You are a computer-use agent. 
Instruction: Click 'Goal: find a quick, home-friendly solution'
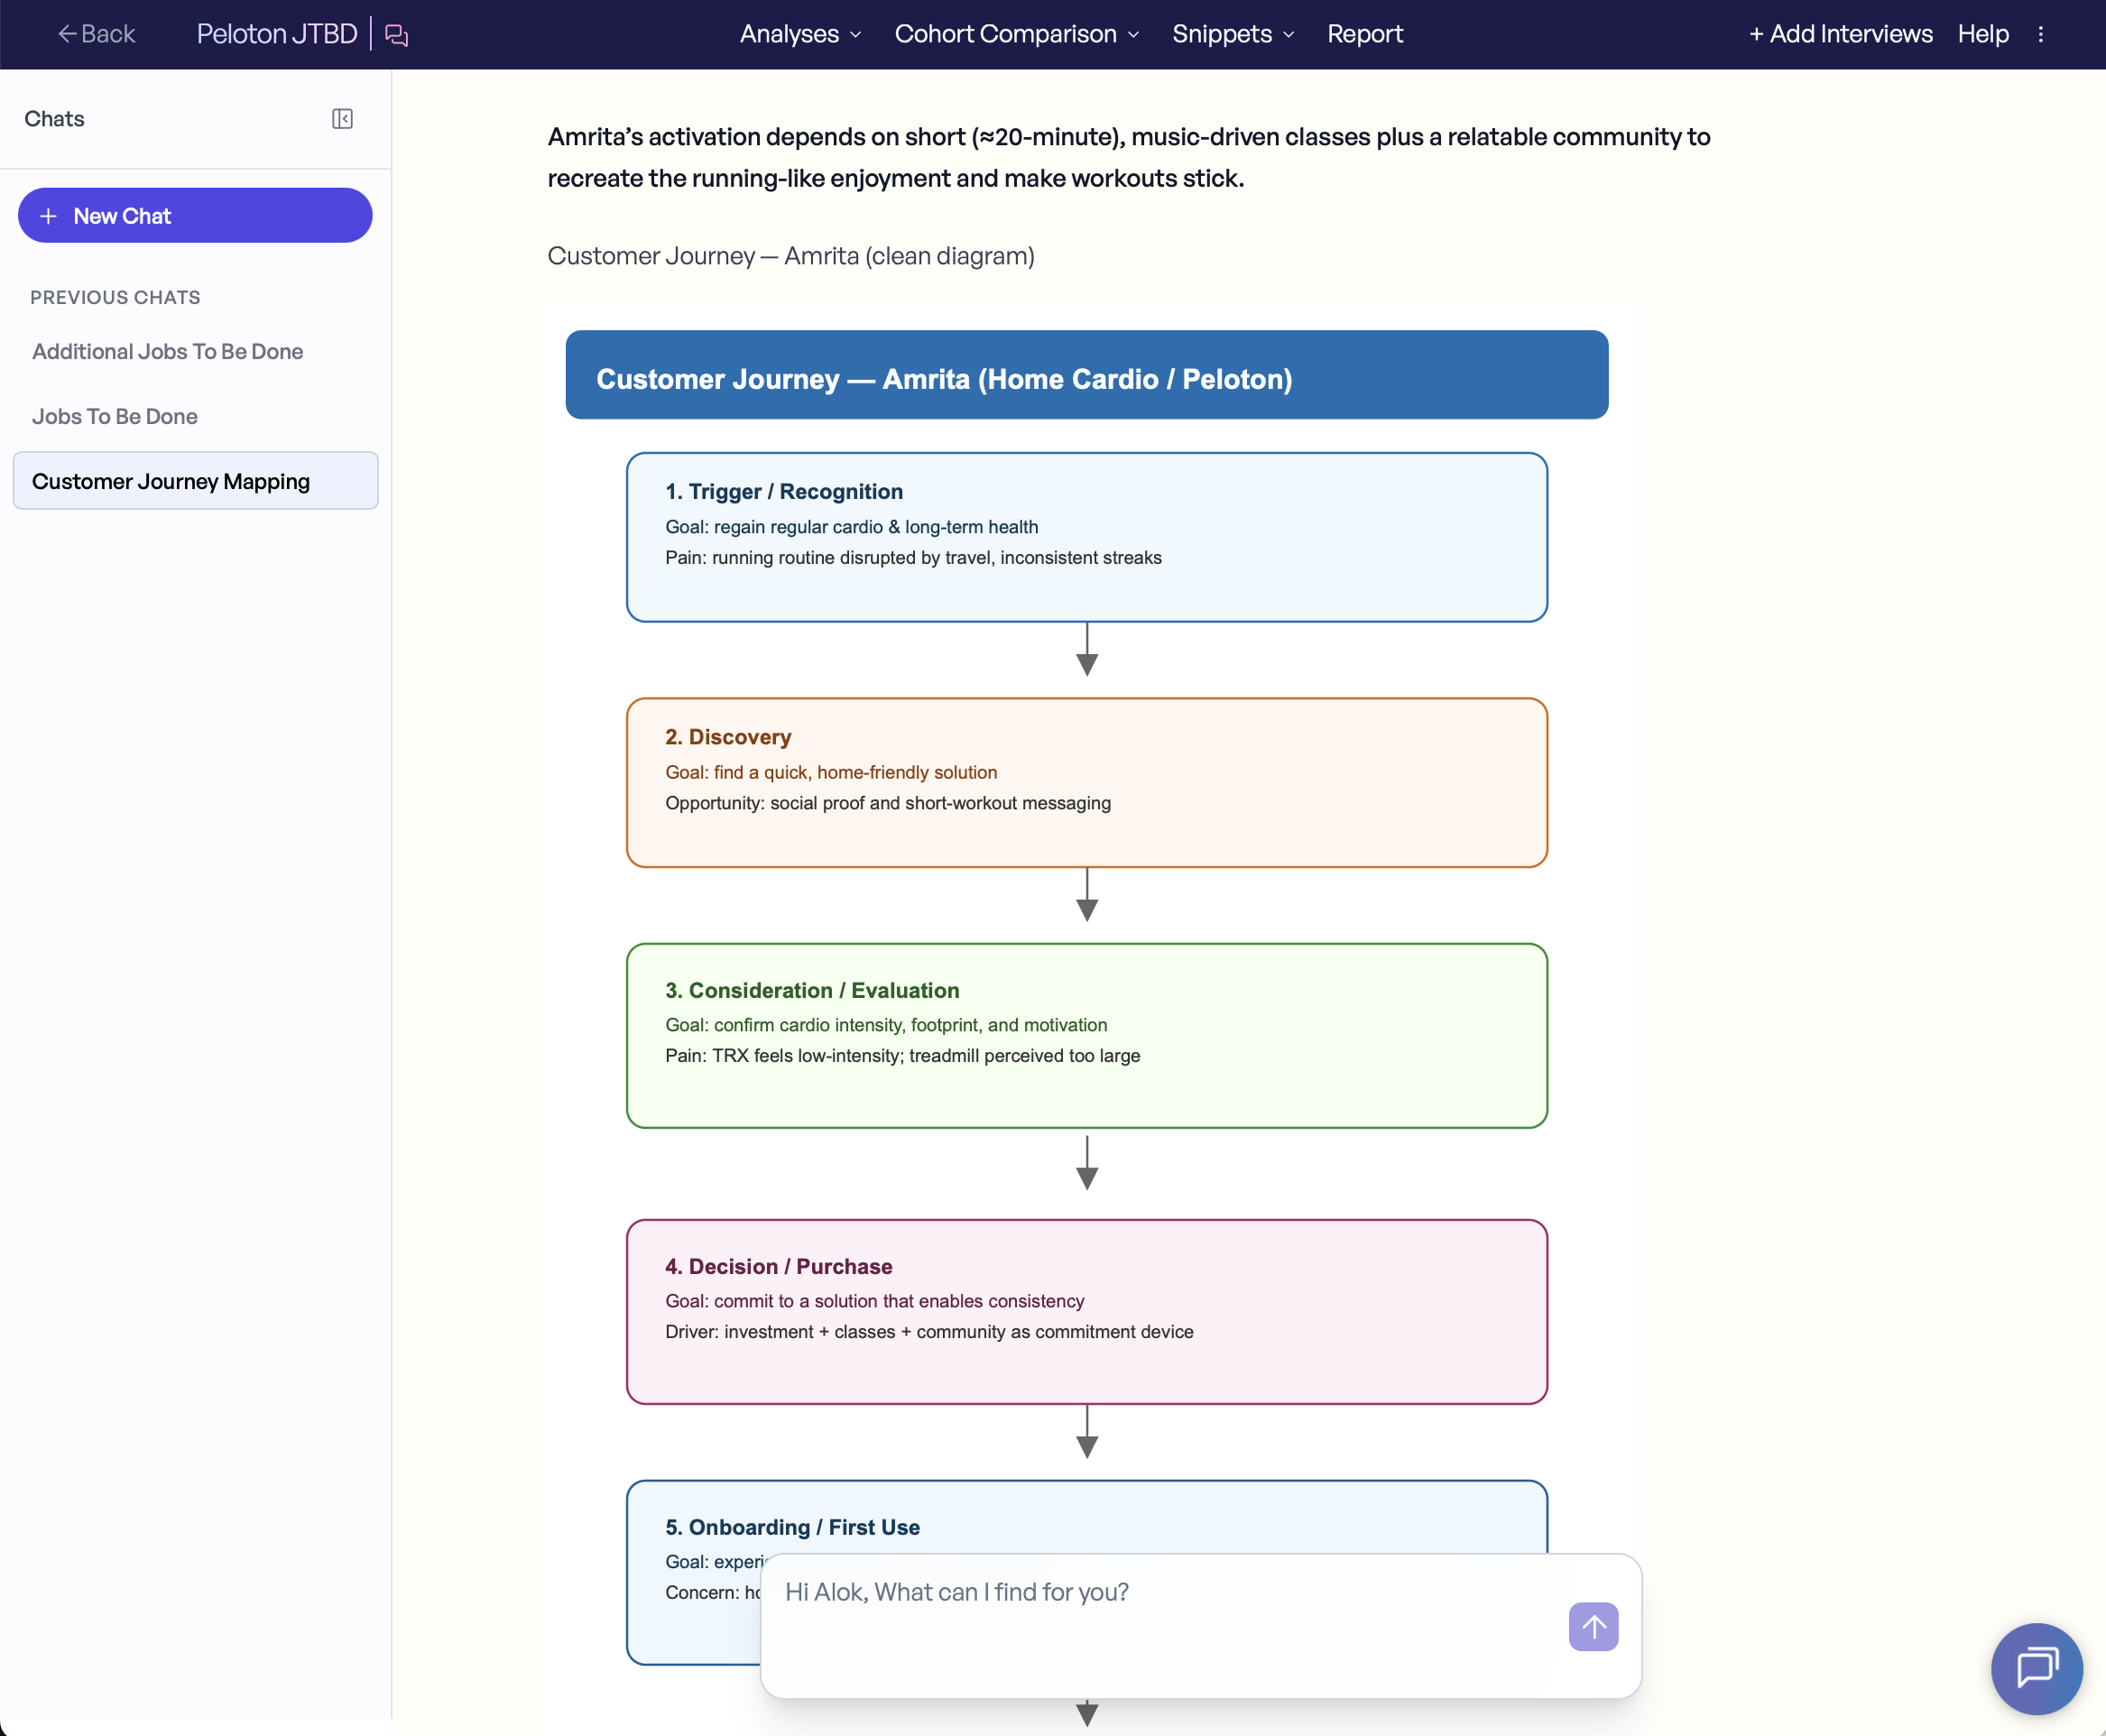[831, 772]
